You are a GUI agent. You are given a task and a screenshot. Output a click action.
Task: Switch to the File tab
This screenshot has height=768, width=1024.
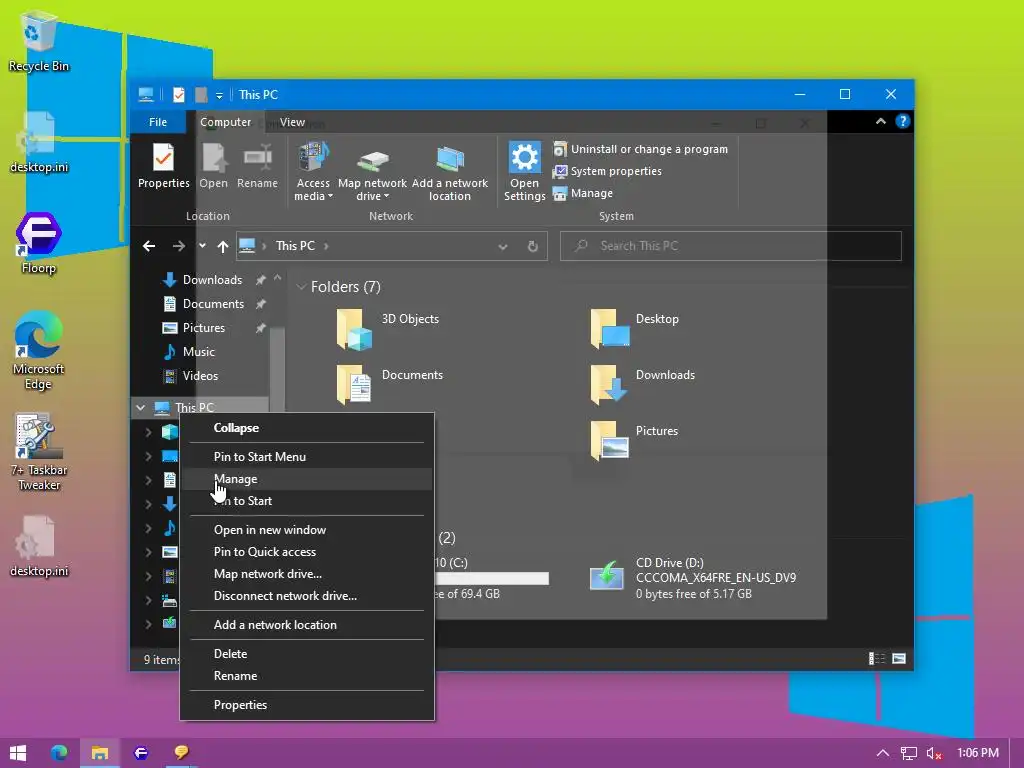point(158,122)
